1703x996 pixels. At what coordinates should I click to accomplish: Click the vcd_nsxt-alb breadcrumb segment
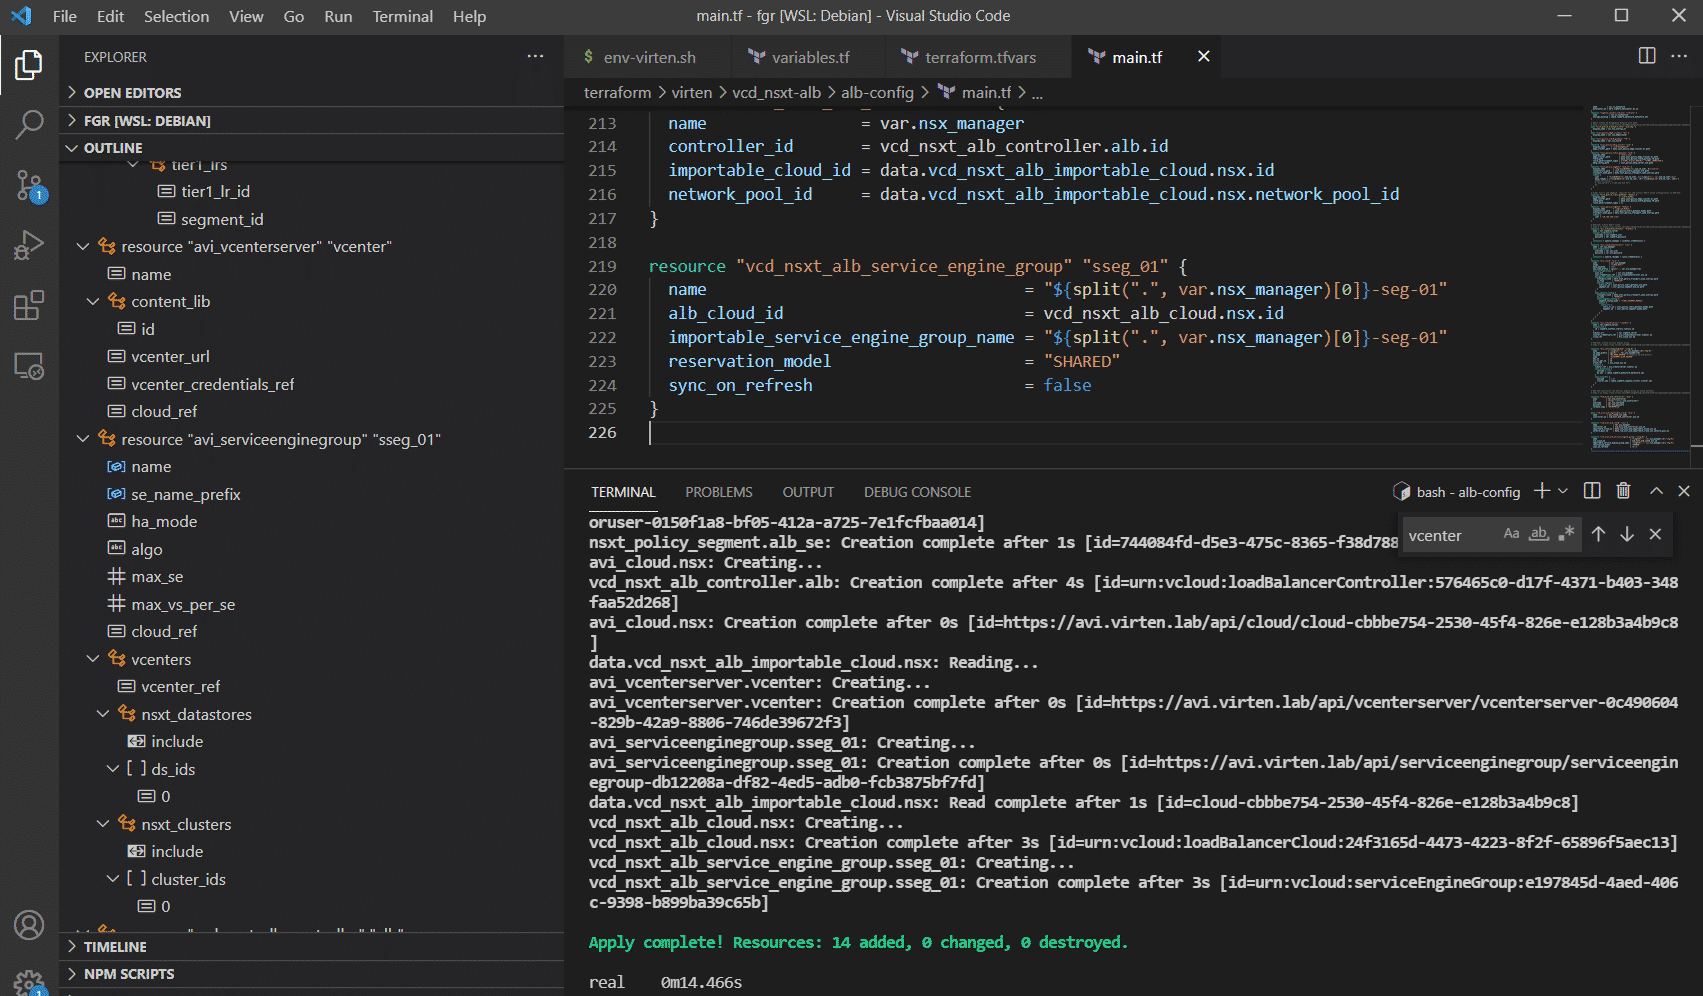point(777,92)
